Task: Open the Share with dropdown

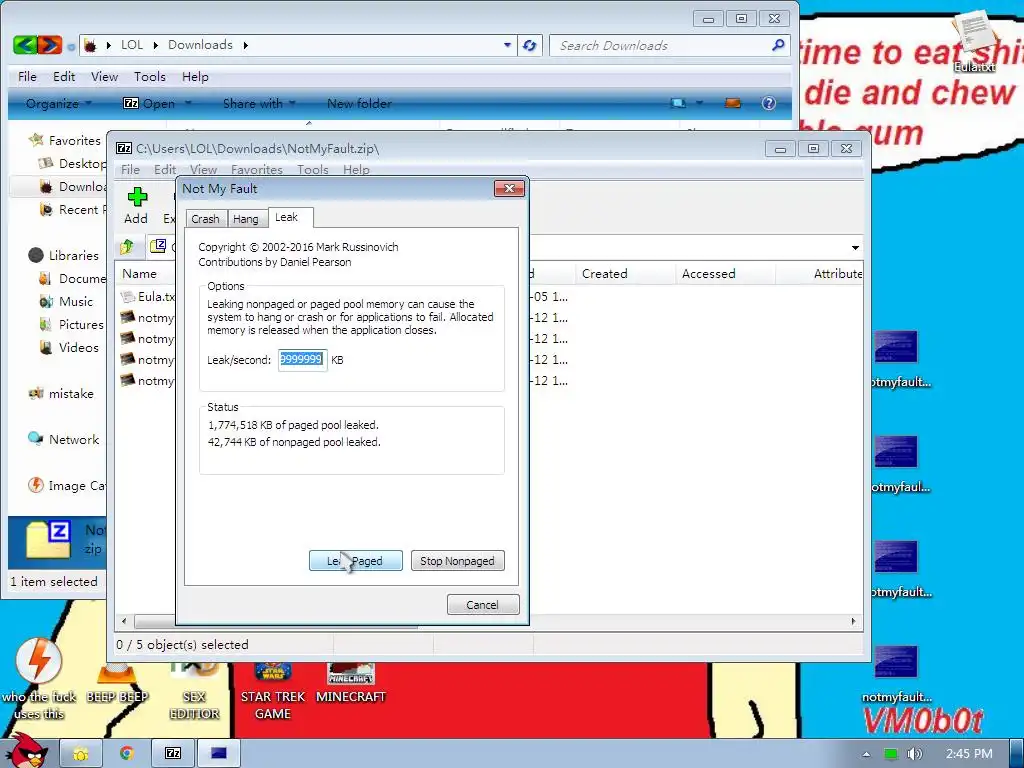Action: 259,103
